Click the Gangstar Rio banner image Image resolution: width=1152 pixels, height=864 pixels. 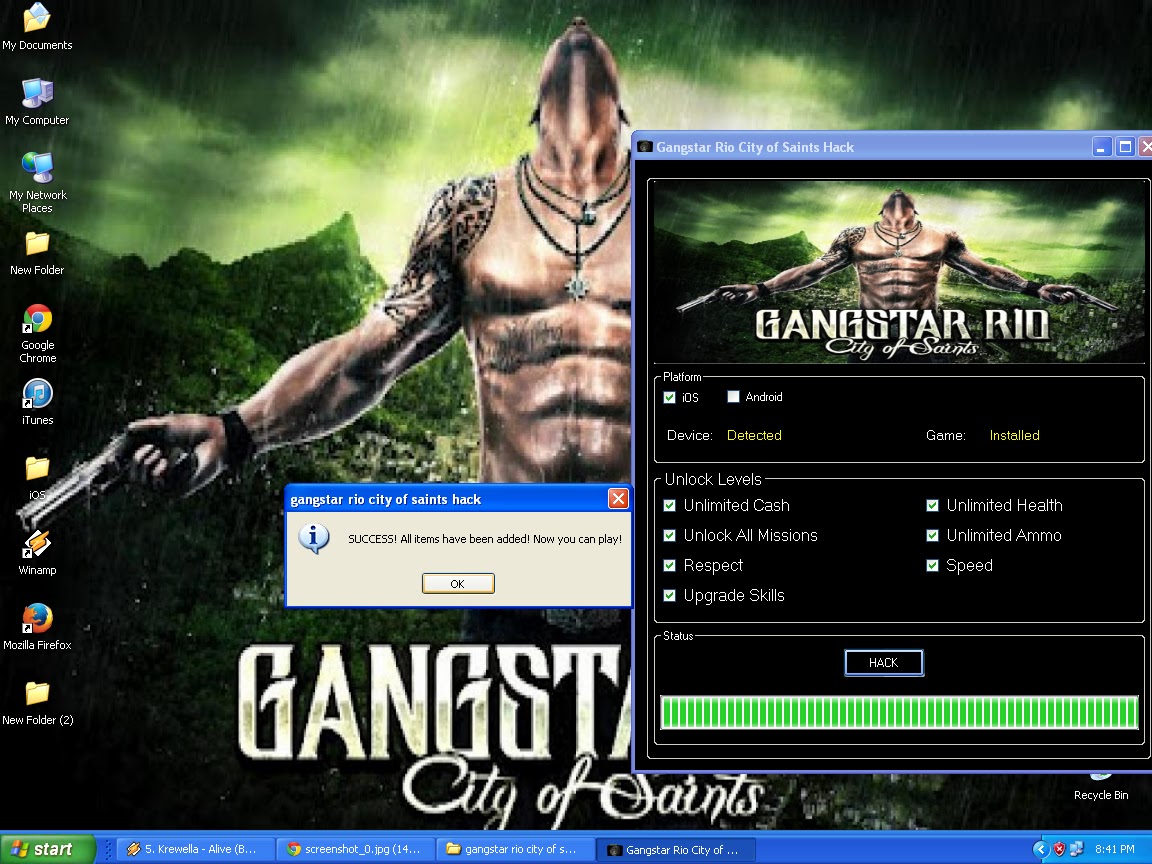pos(899,271)
